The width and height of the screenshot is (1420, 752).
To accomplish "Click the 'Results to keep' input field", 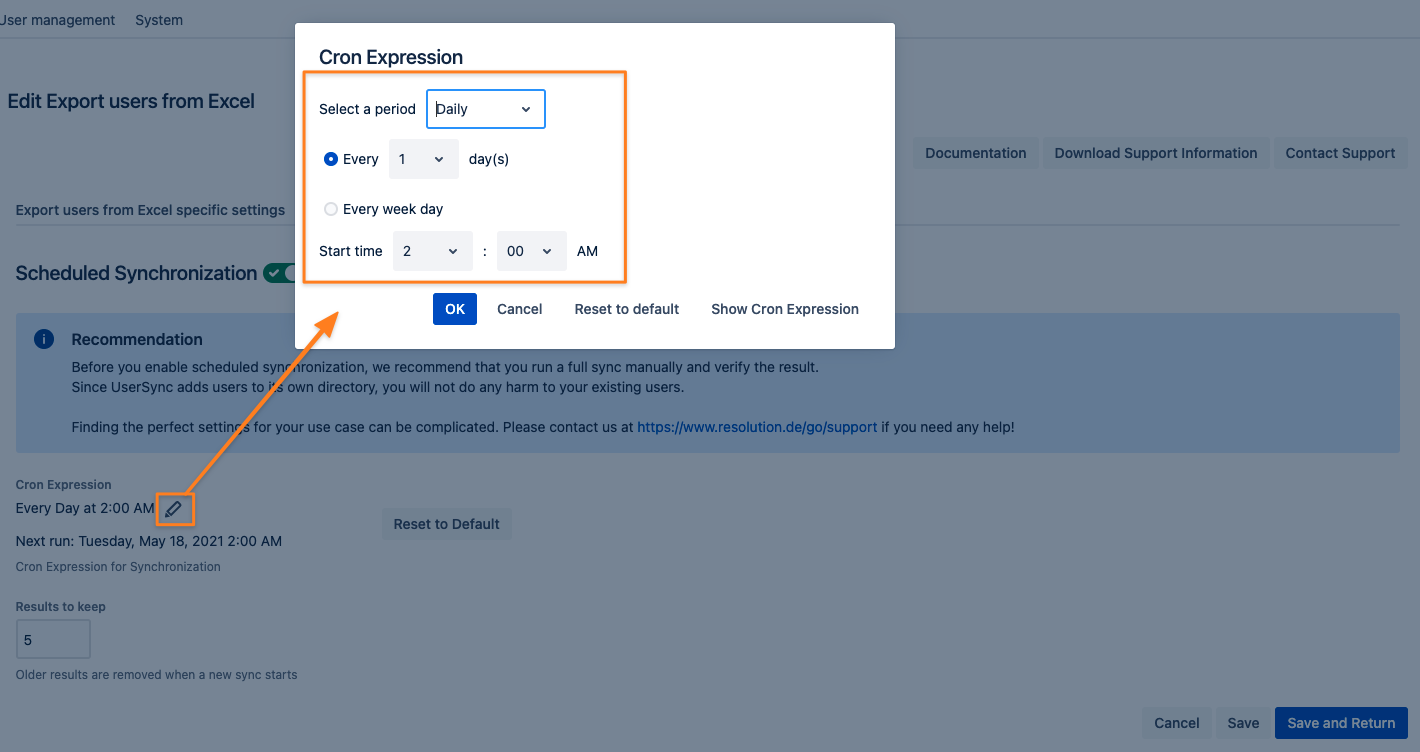I will coord(53,639).
